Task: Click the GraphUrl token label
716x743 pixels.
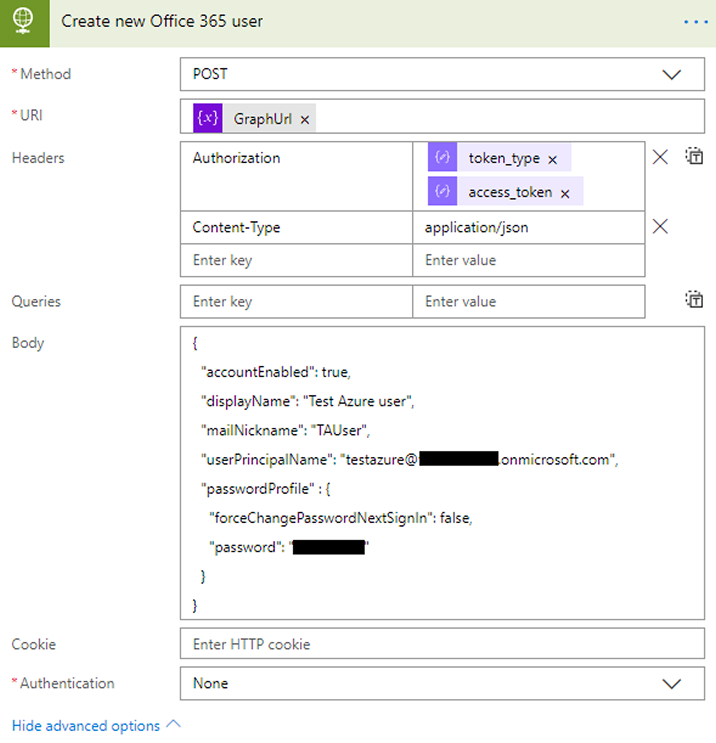Action: [263, 119]
